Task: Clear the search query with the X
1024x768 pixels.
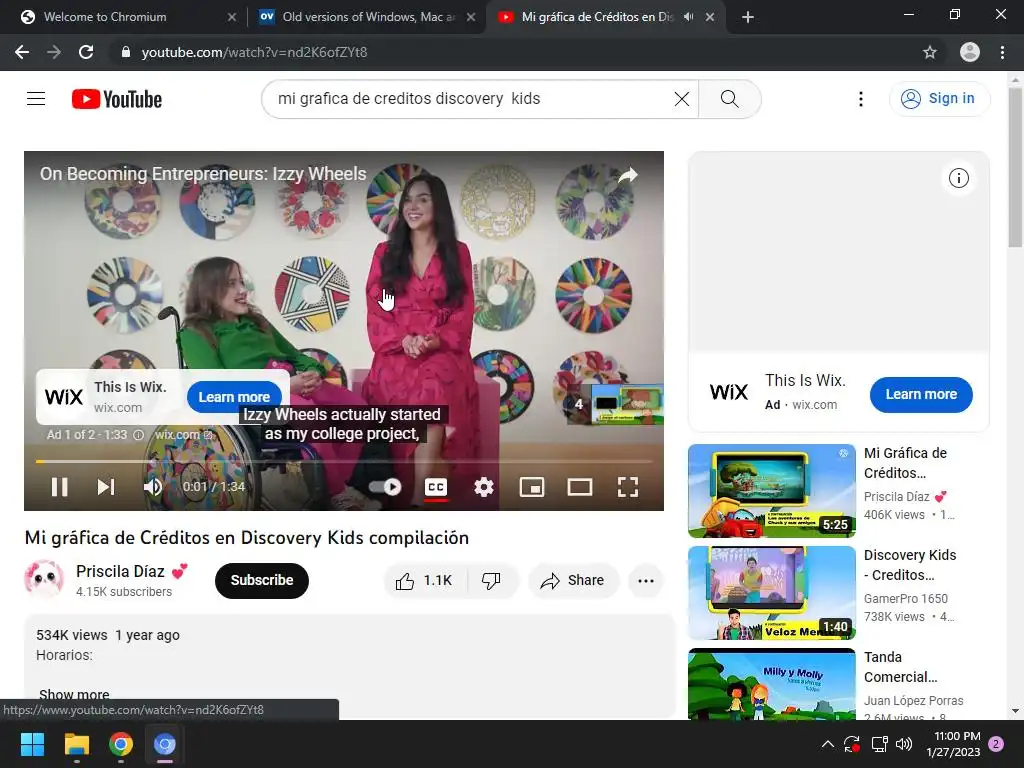Action: click(682, 99)
